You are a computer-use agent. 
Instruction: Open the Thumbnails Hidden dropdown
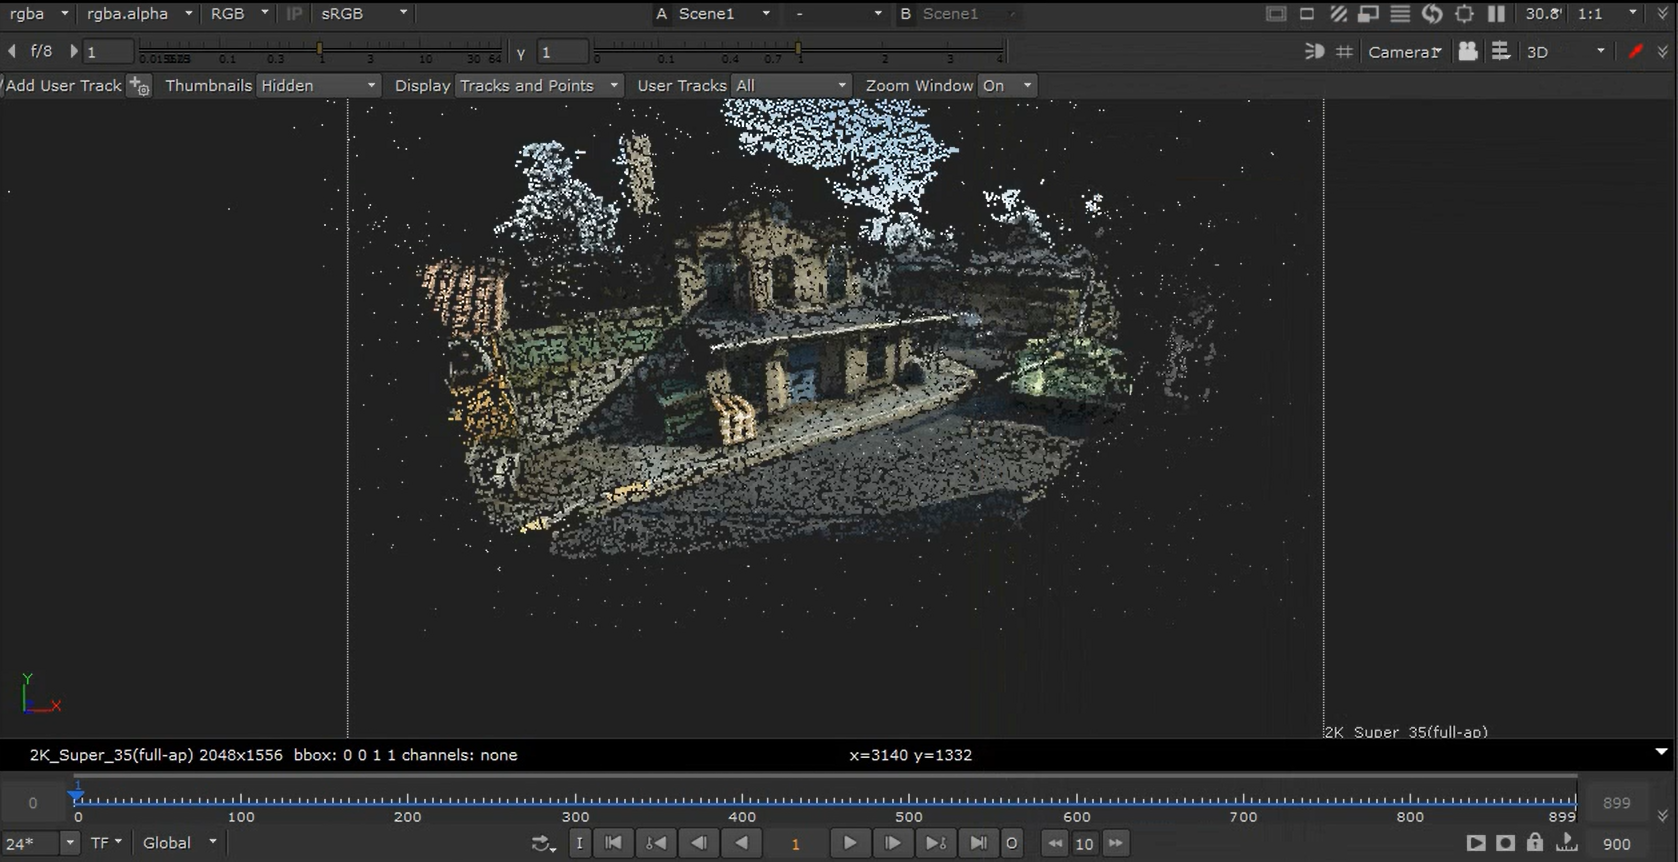[318, 86]
